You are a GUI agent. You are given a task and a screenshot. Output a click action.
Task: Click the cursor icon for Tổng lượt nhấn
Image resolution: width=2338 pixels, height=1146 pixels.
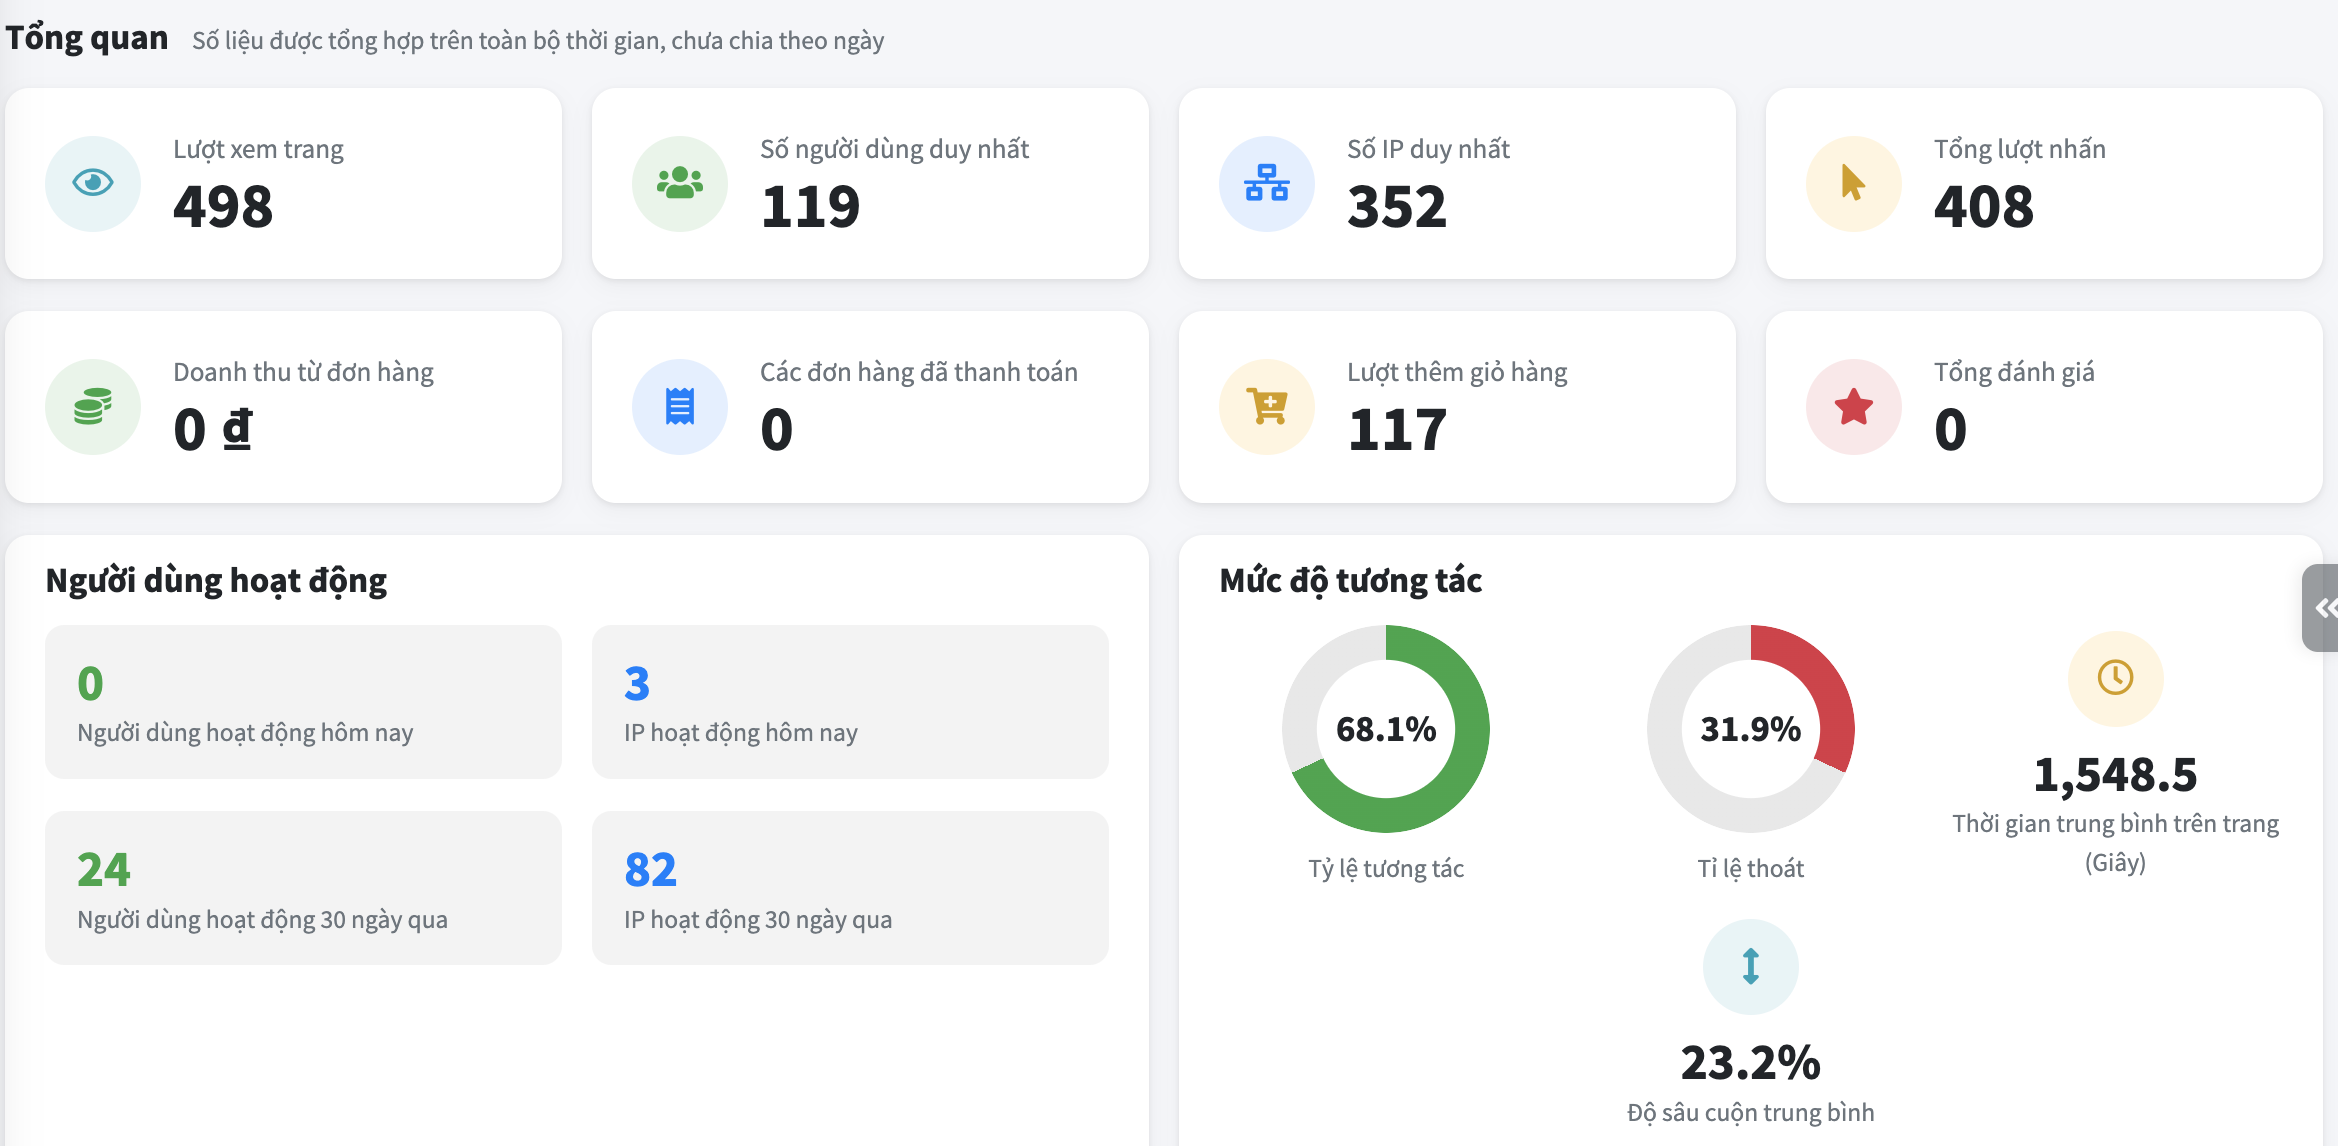coord(1853,183)
